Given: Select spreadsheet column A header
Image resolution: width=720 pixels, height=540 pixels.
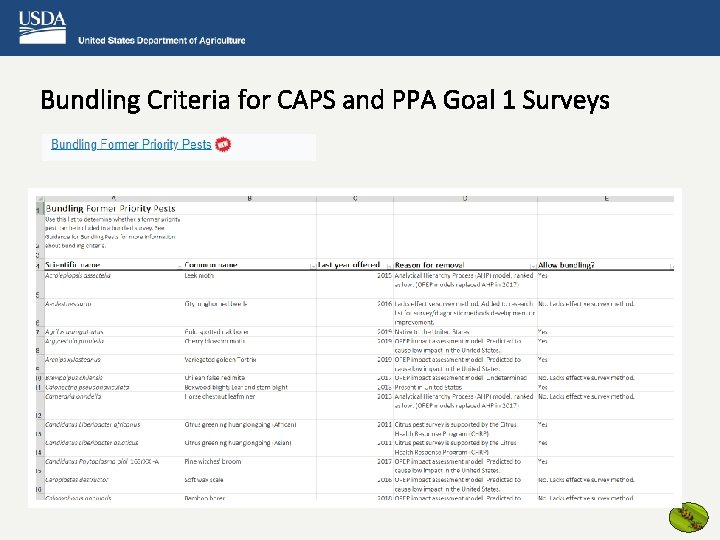Looking at the screenshot, I should (x=113, y=198).
